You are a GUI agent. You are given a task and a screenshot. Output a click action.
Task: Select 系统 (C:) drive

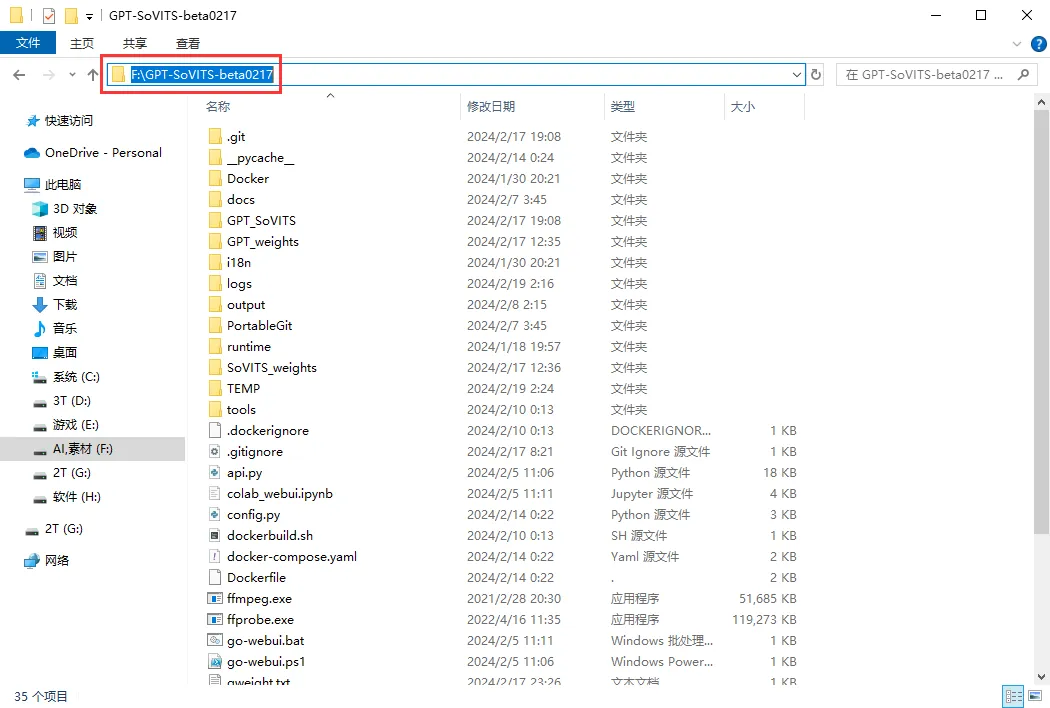[x=66, y=376]
